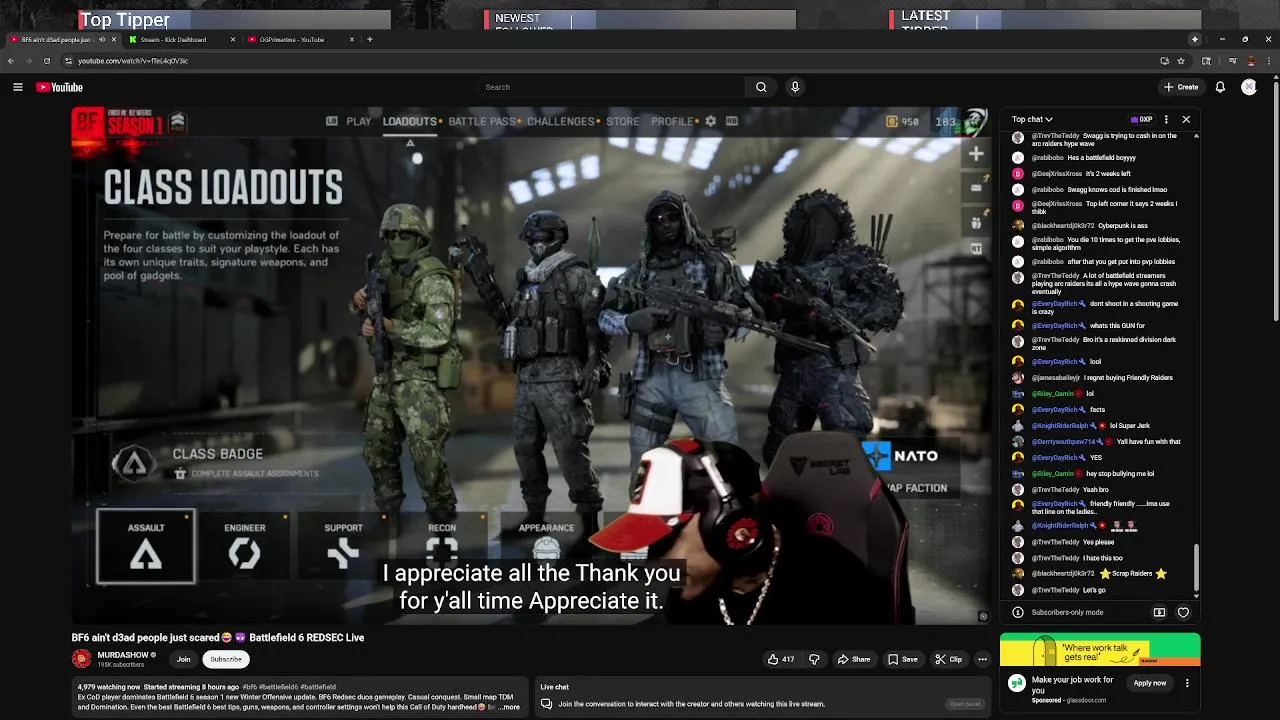The height and width of the screenshot is (720, 1280).
Task: Open the live chat three-dot options
Action: click(x=1166, y=119)
